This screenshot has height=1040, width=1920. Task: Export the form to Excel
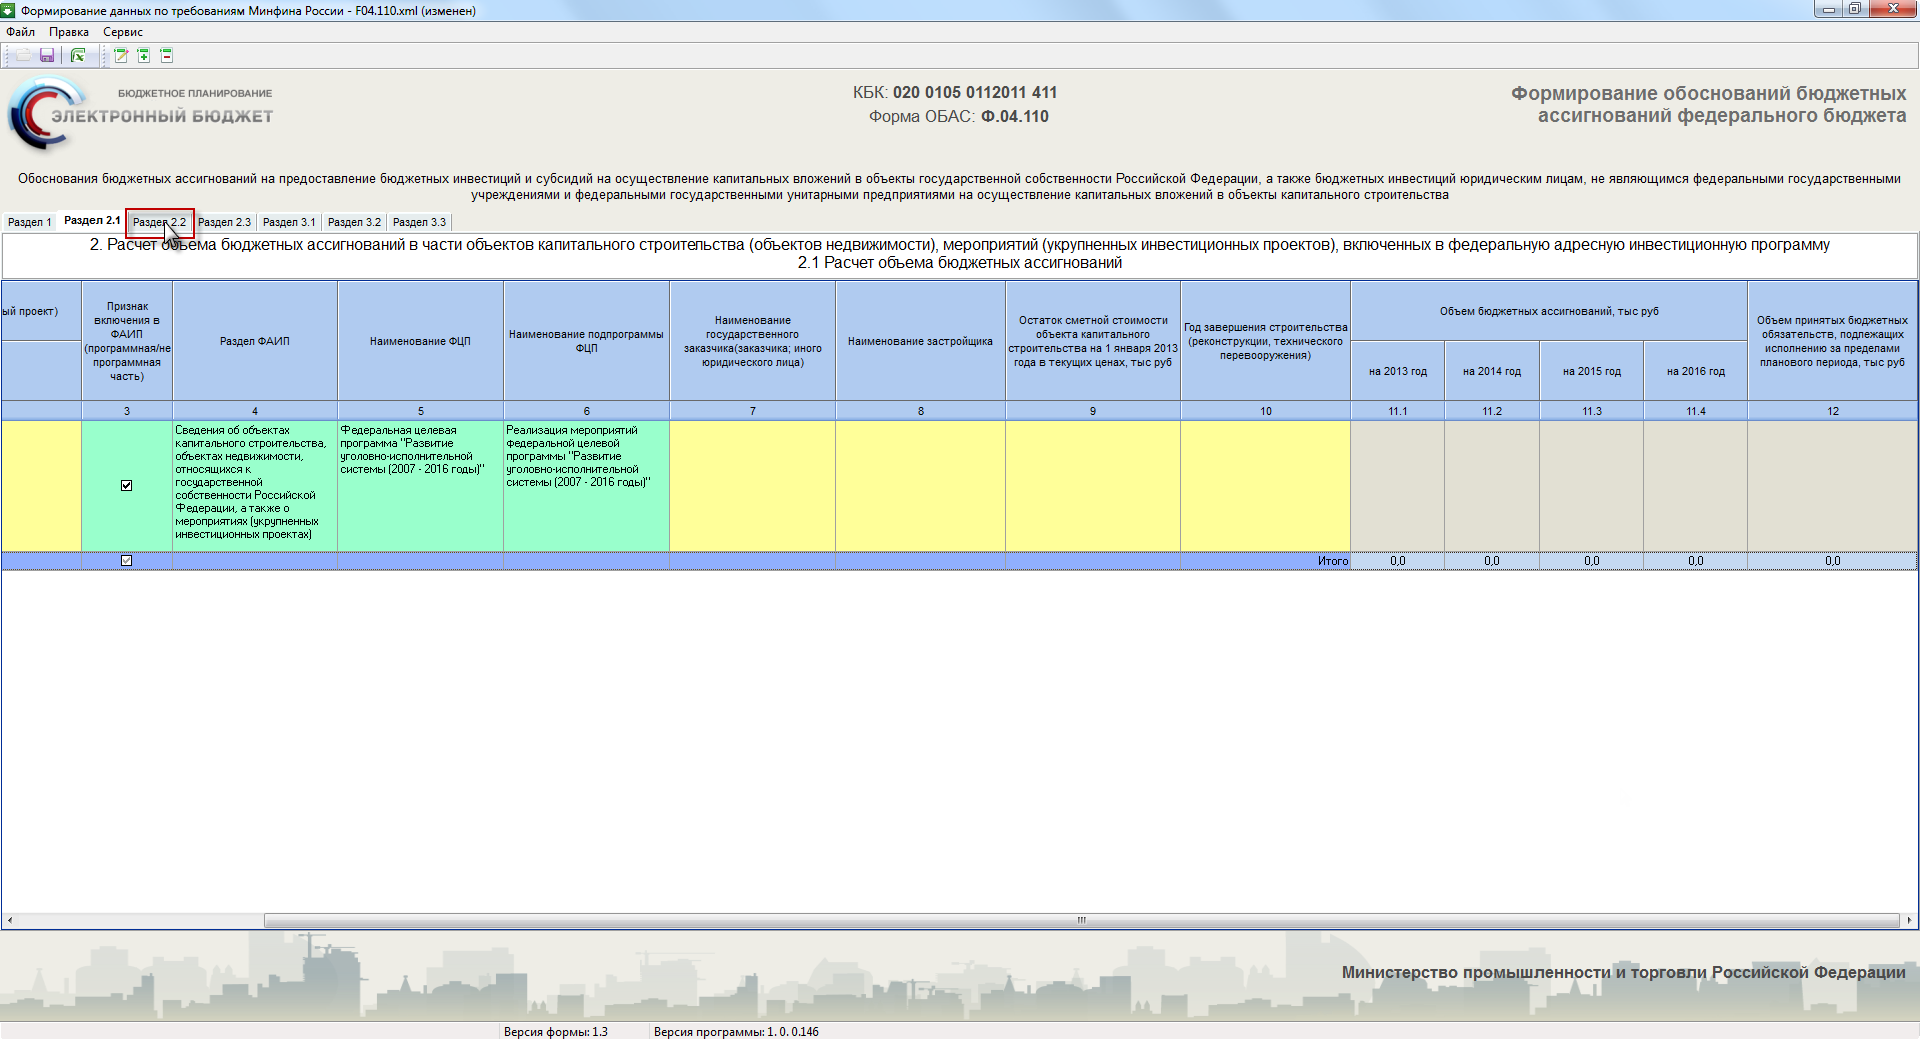tap(78, 56)
